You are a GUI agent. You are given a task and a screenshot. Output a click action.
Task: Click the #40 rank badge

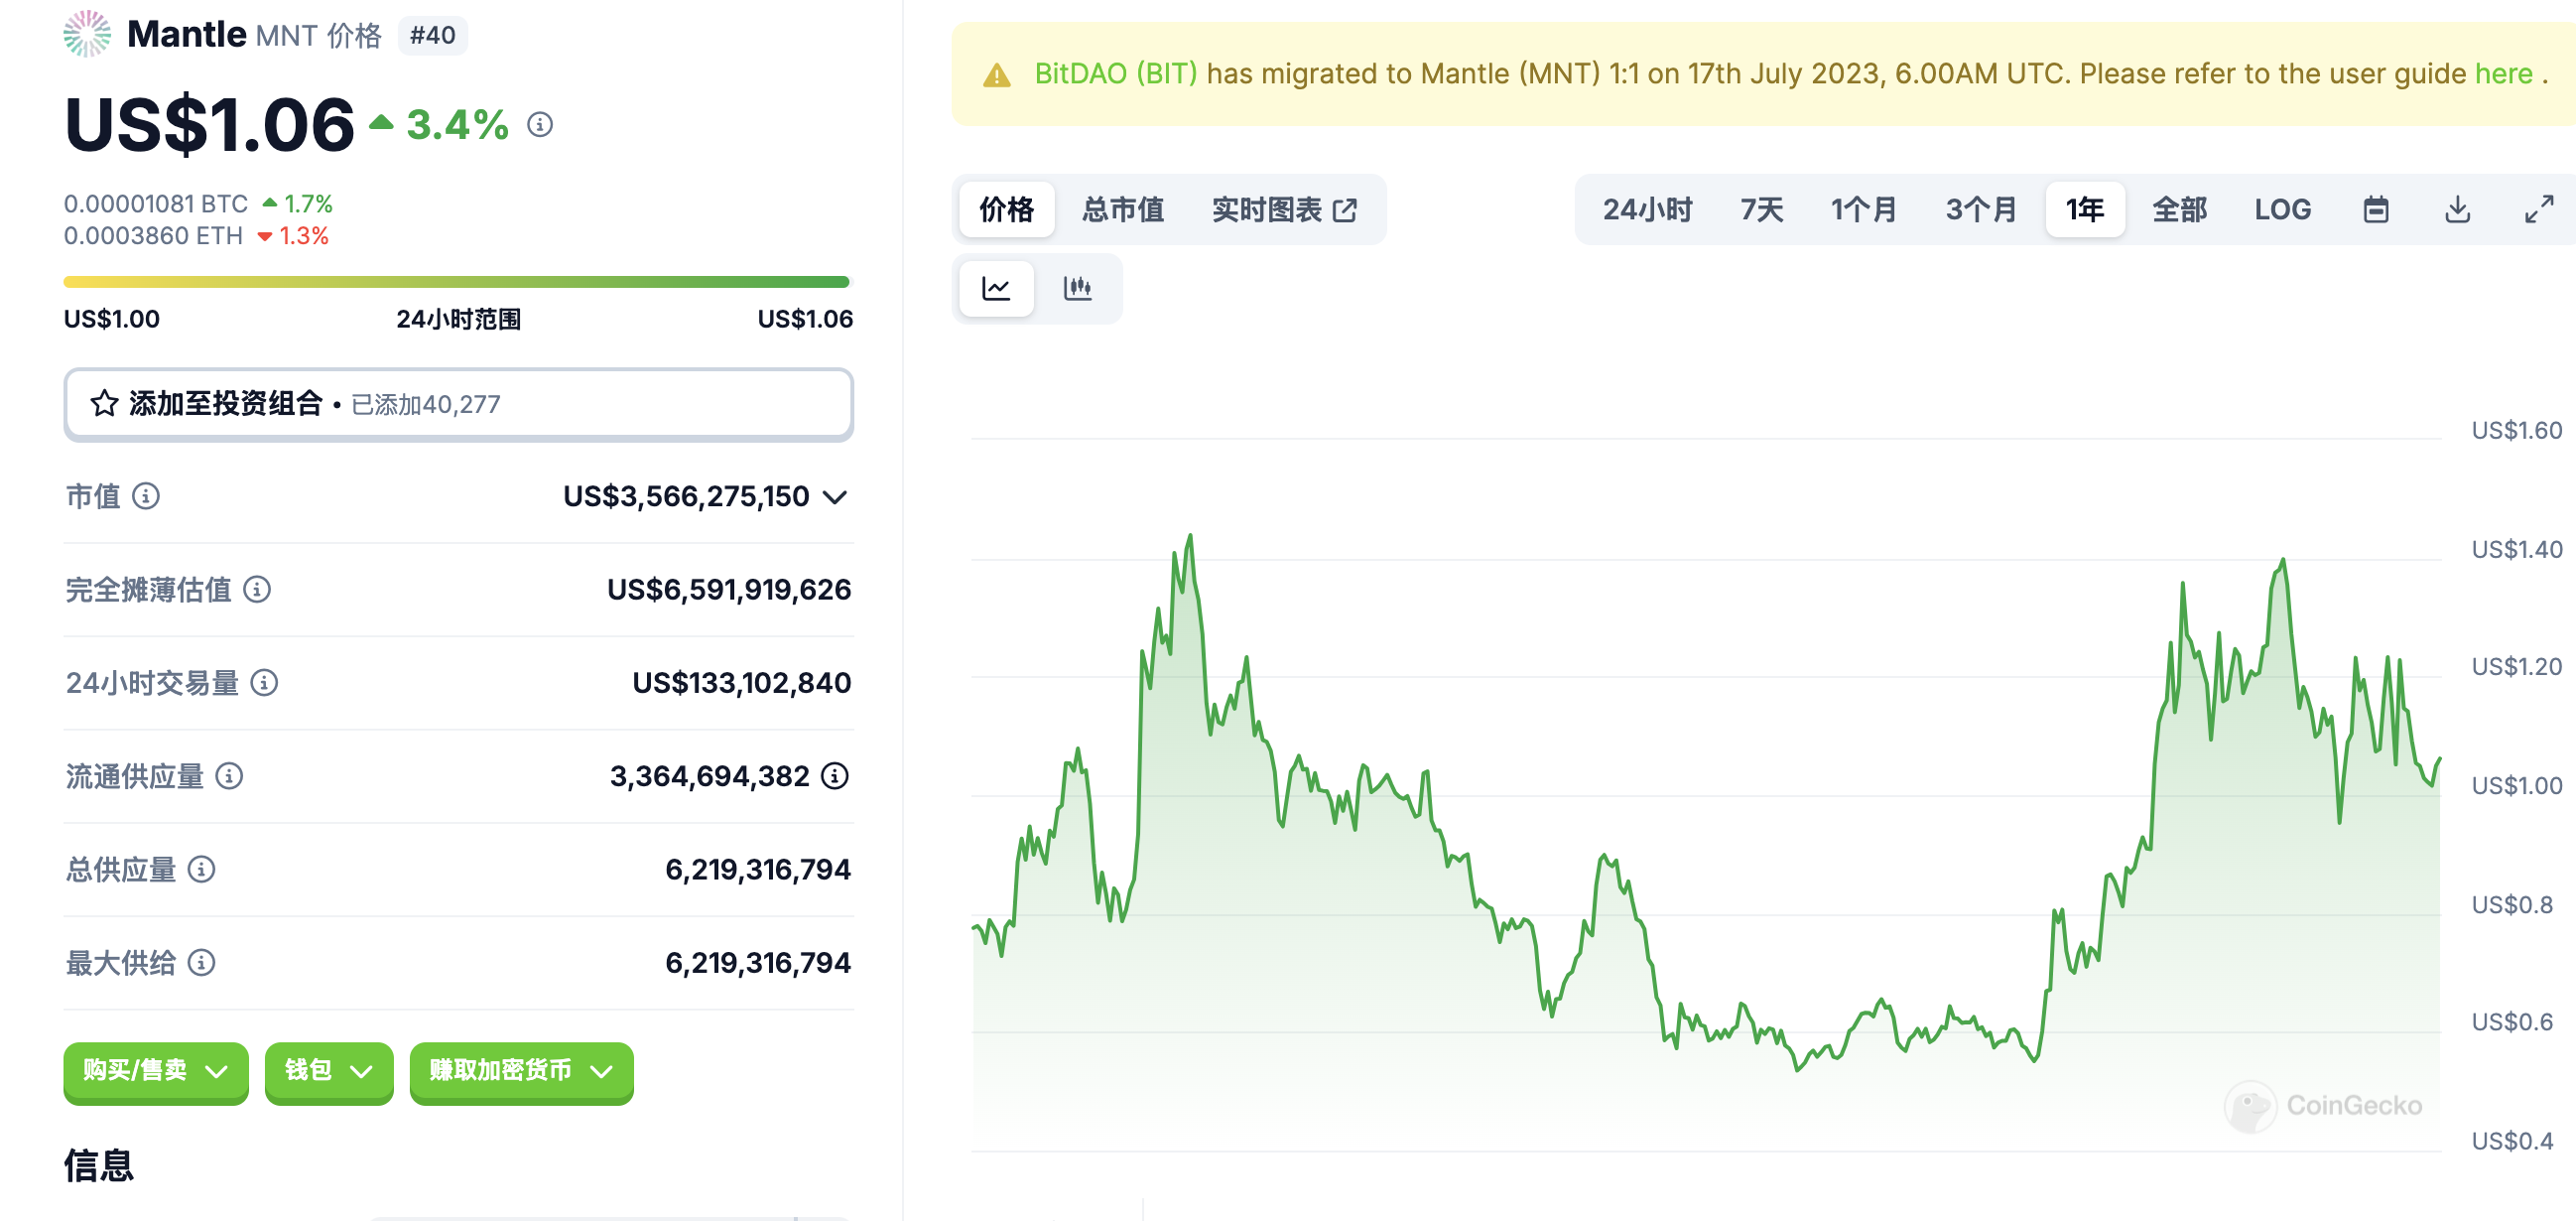tap(432, 35)
